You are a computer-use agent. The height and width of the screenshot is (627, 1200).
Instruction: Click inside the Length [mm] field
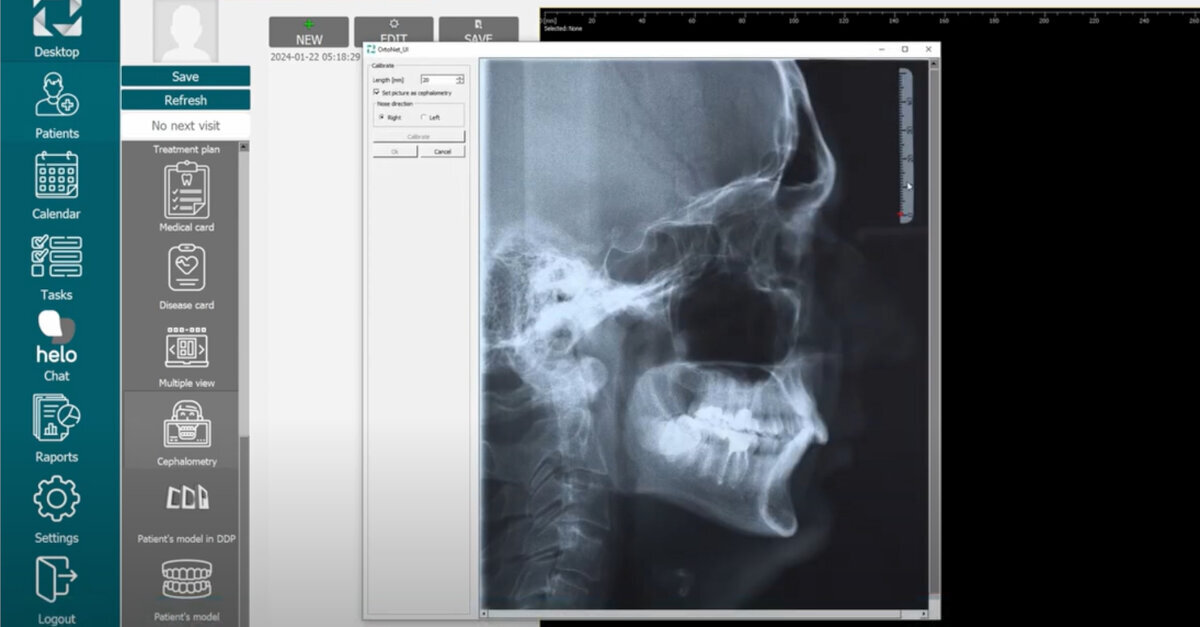point(435,80)
